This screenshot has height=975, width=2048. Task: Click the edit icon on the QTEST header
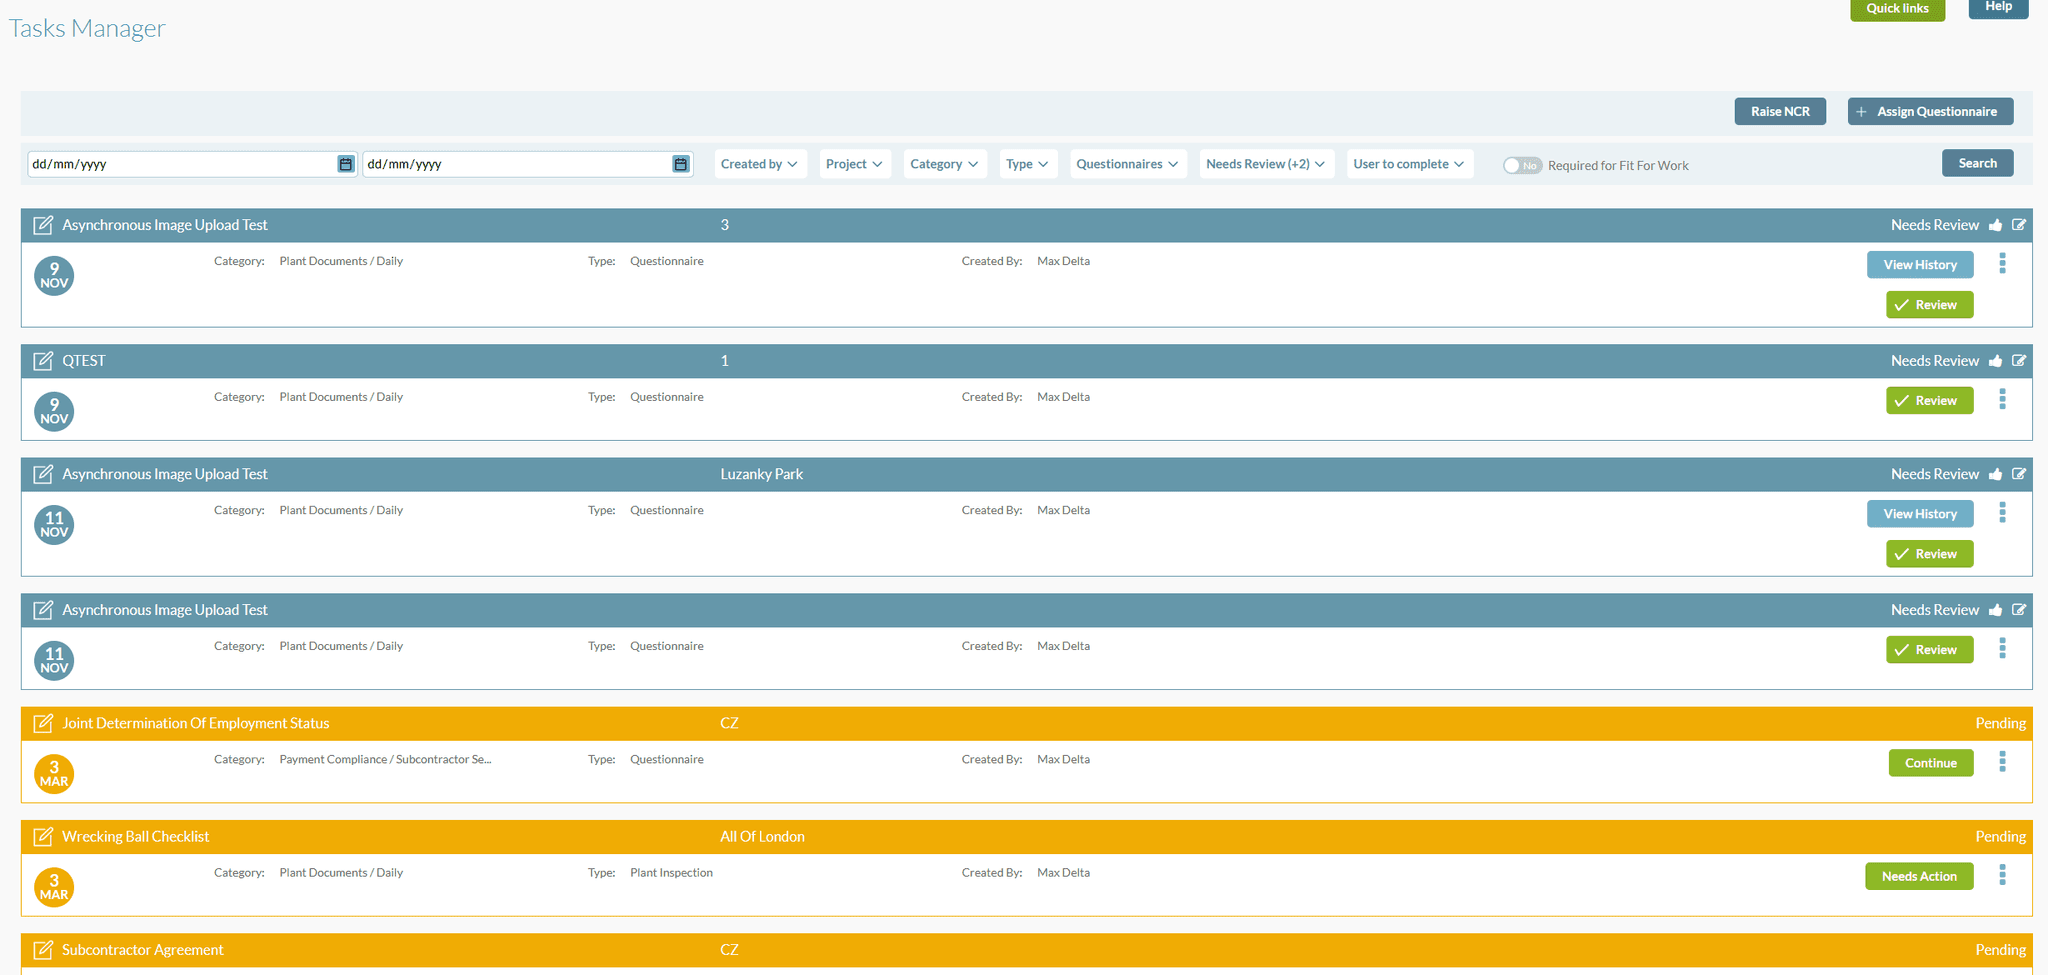[2019, 360]
